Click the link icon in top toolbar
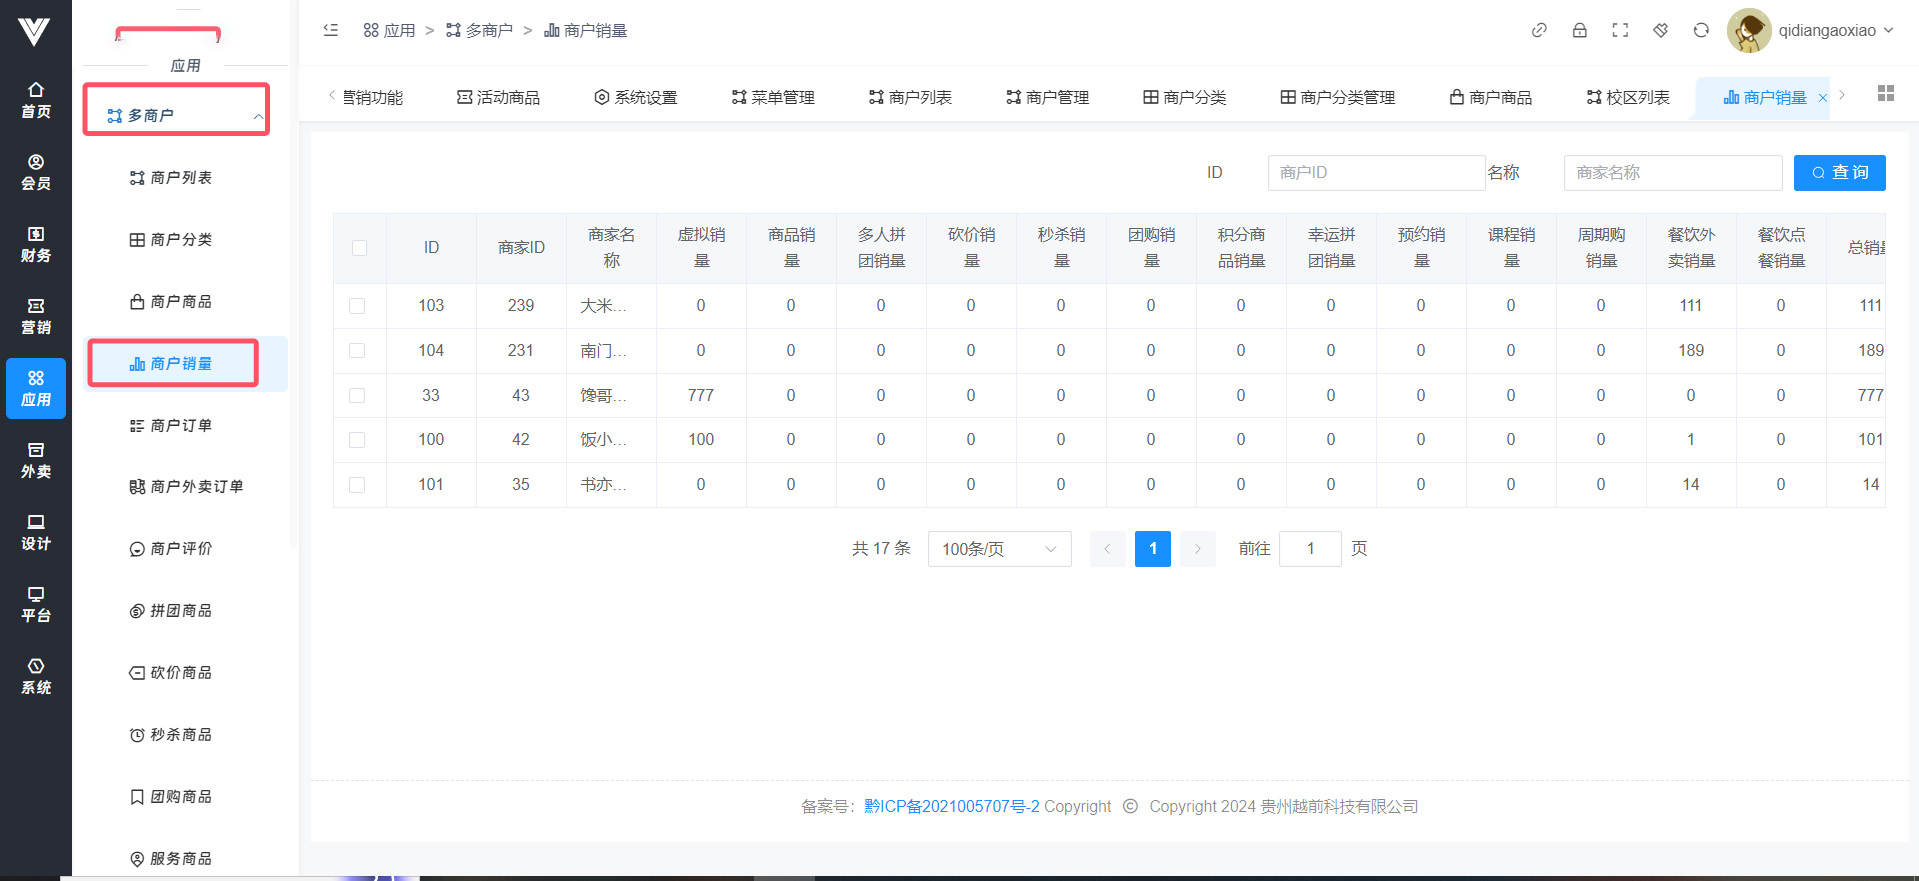Viewport: 1919px width, 881px height. pyautogui.click(x=1539, y=30)
